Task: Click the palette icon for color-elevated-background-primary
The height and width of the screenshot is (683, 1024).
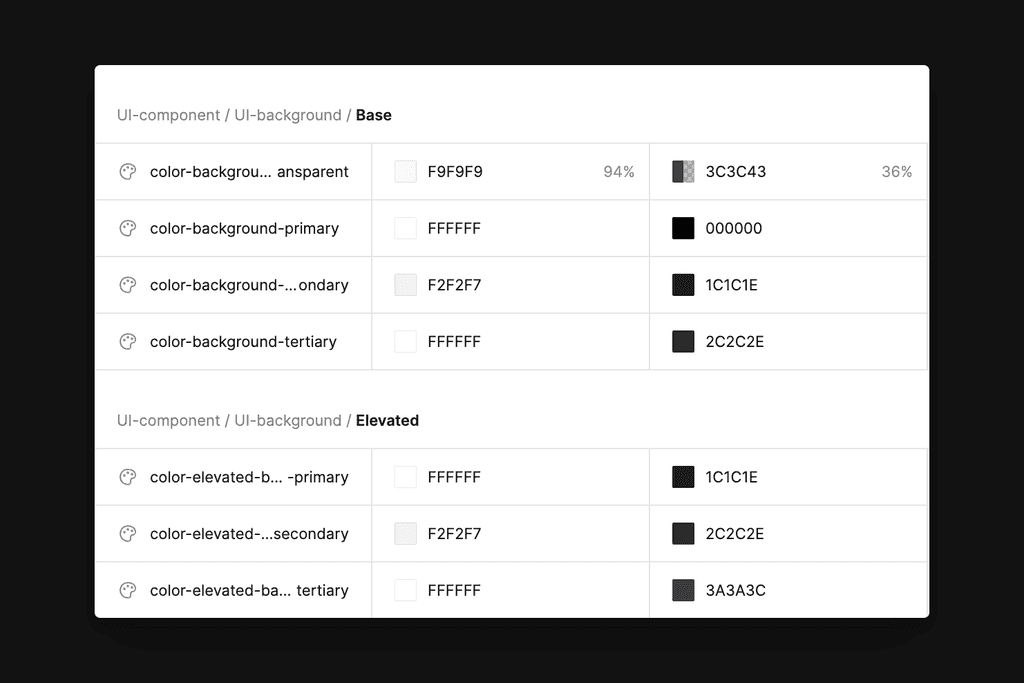Action: point(127,477)
